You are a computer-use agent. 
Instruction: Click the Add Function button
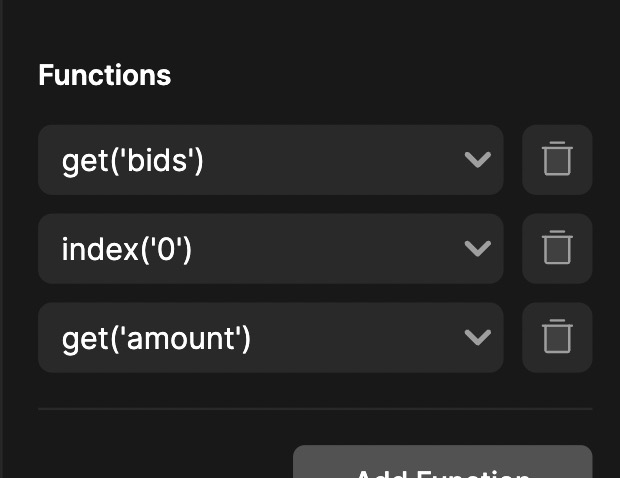442,462
